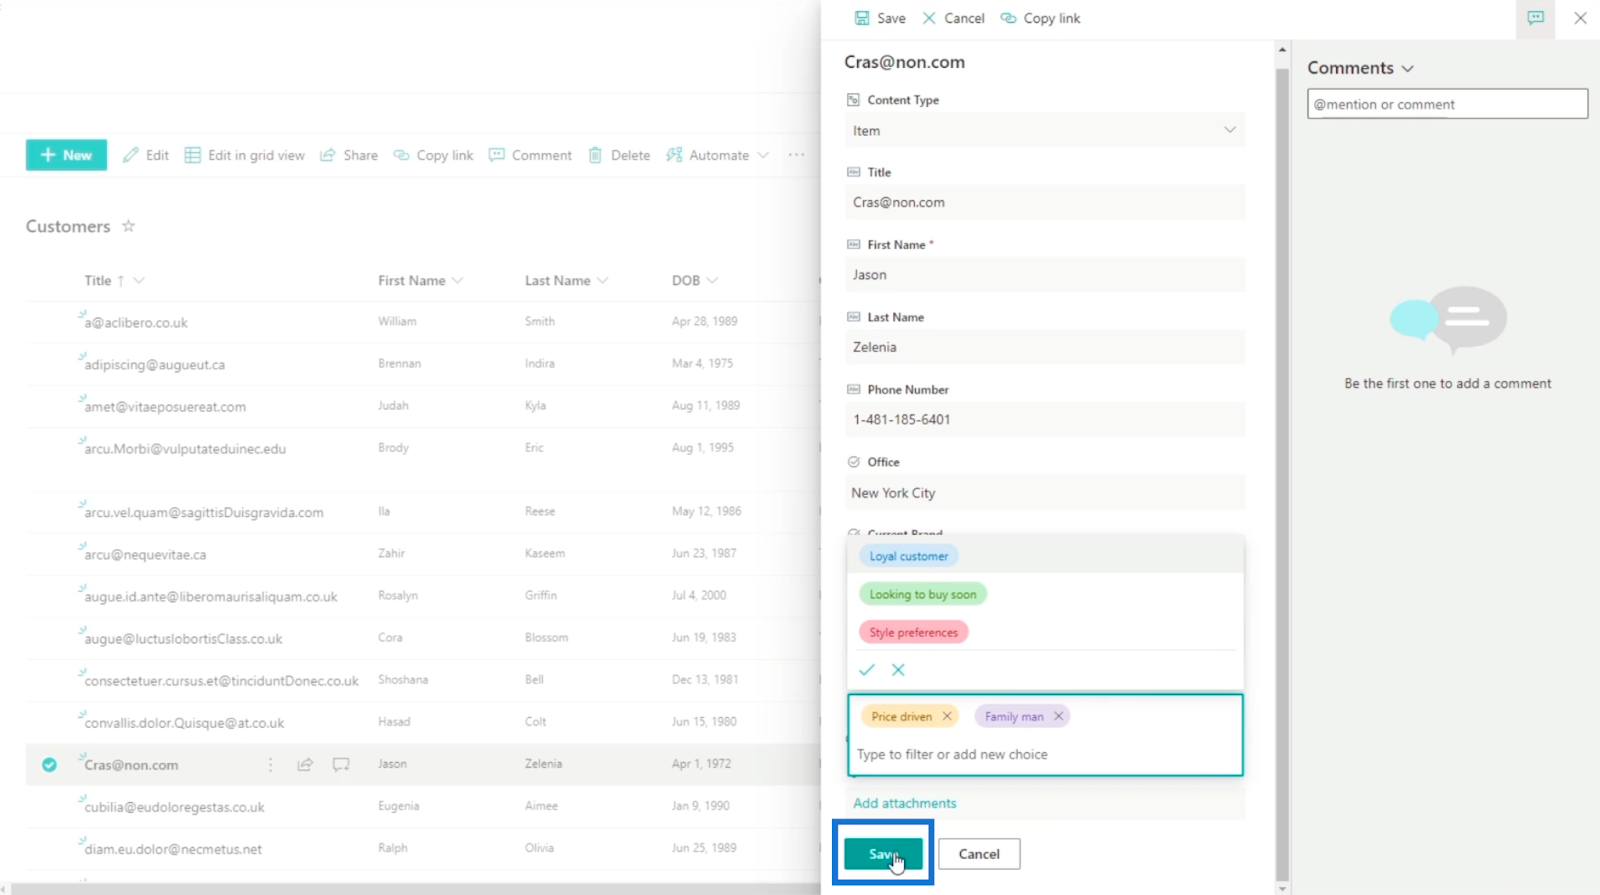Toggle the comments pane icon
1600x895 pixels.
pyautogui.click(x=1535, y=18)
